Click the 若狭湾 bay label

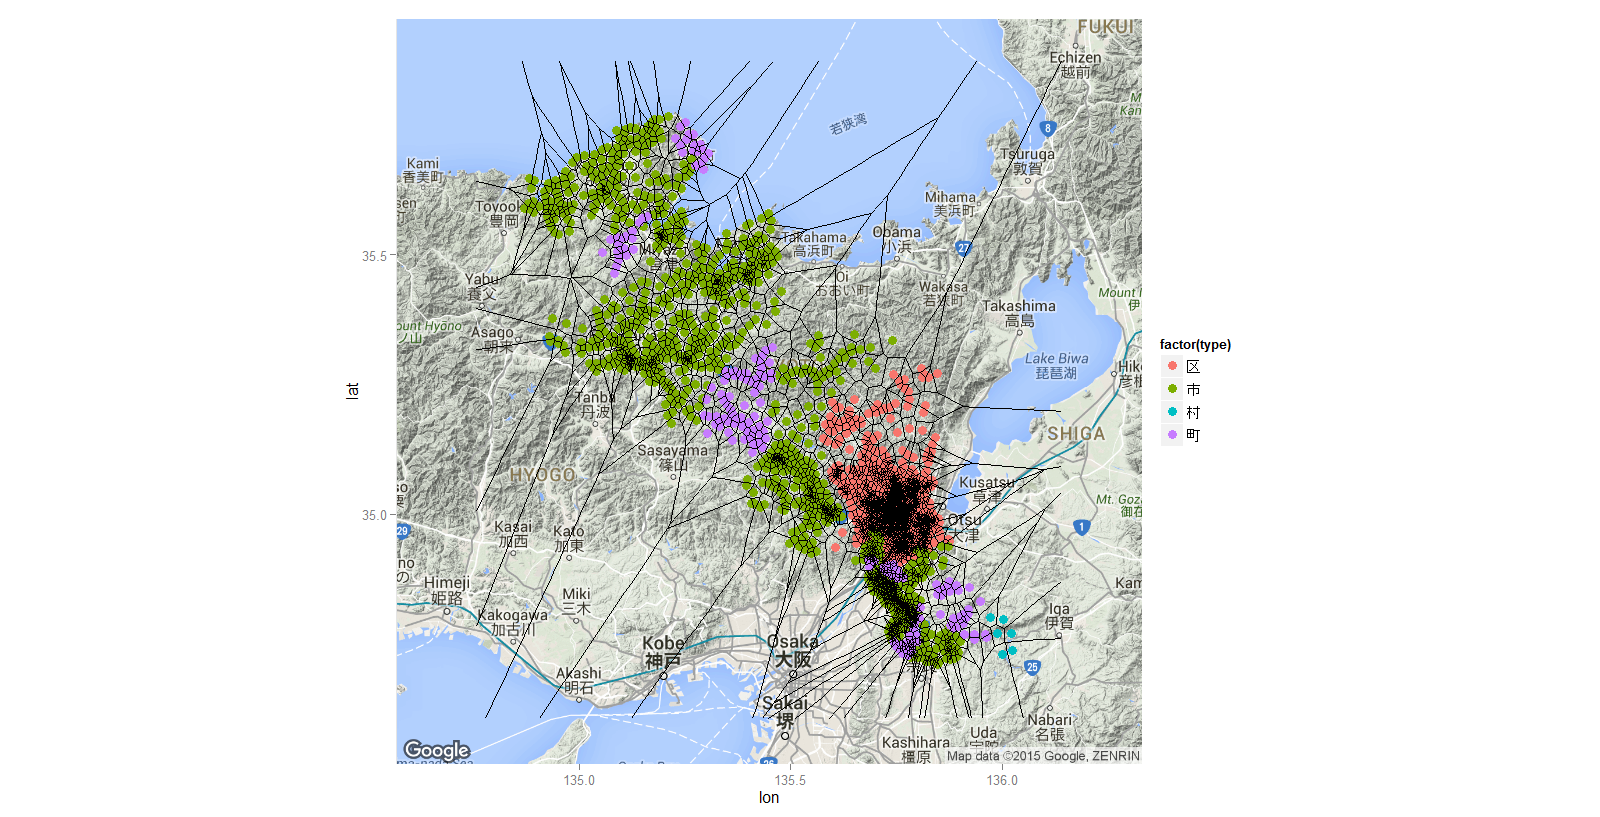coord(848,124)
